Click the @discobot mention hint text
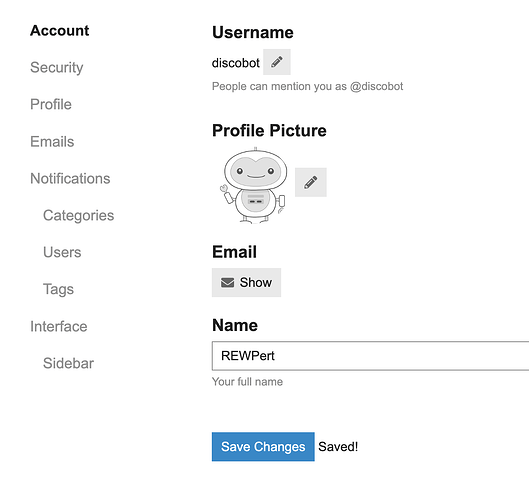The width and height of the screenshot is (529, 500). 307,86
